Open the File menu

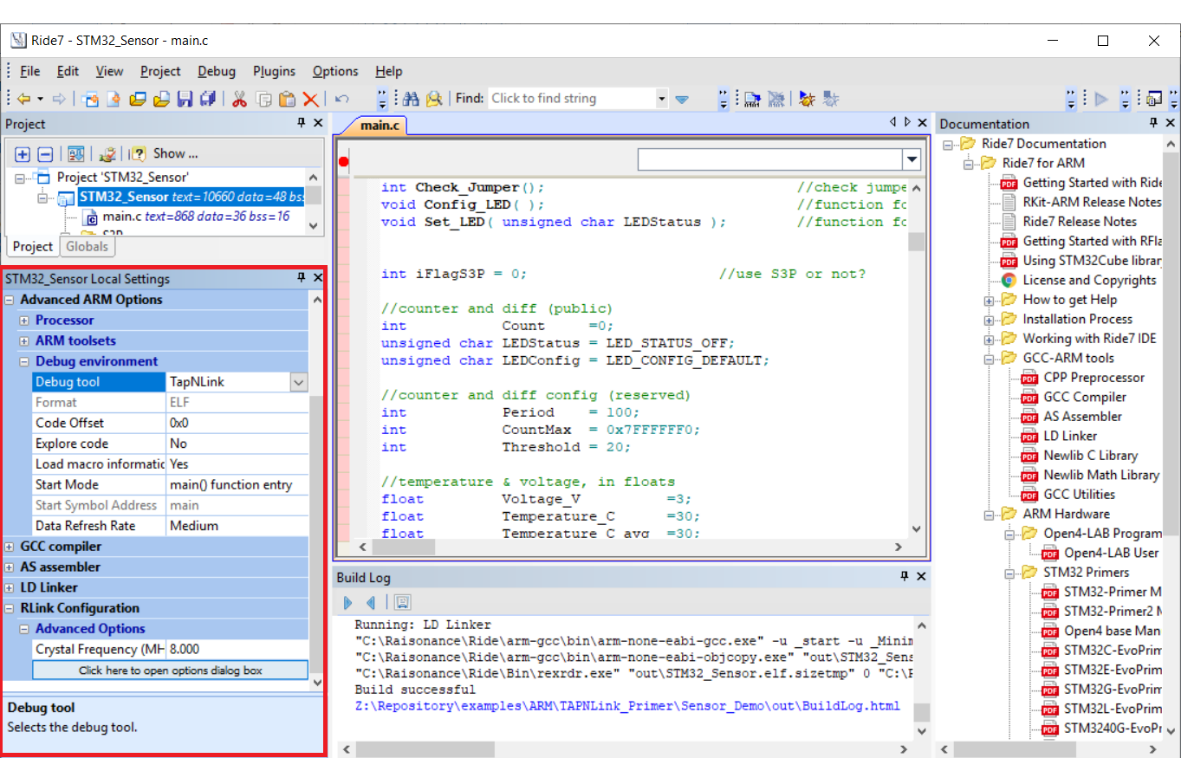pyautogui.click(x=30, y=72)
